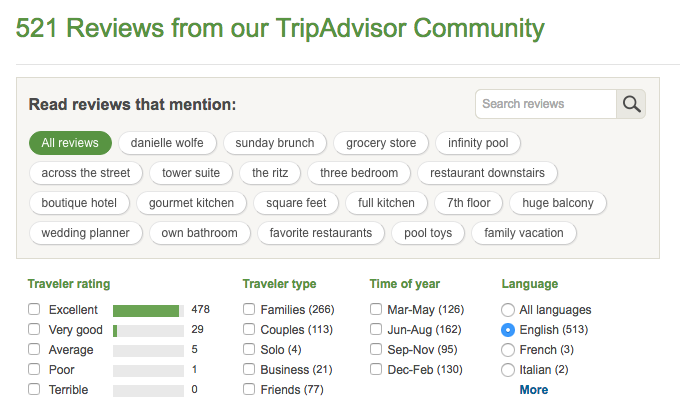Select the danielle wolfe tag
680x416 pixels.
[x=167, y=143]
